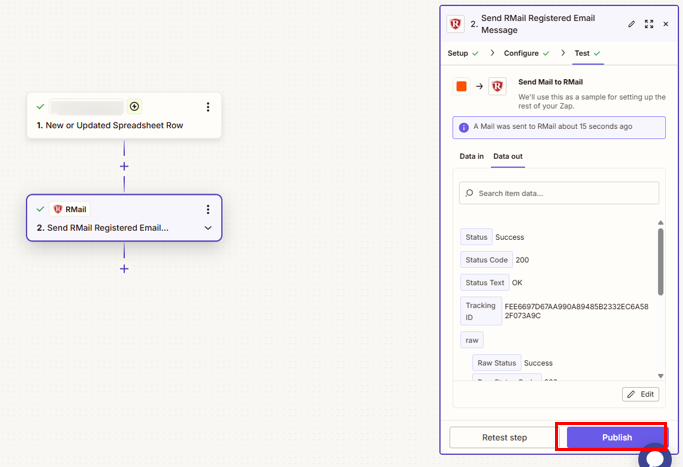
Task: Click the instant trigger lightning icon
Action: pos(134,106)
